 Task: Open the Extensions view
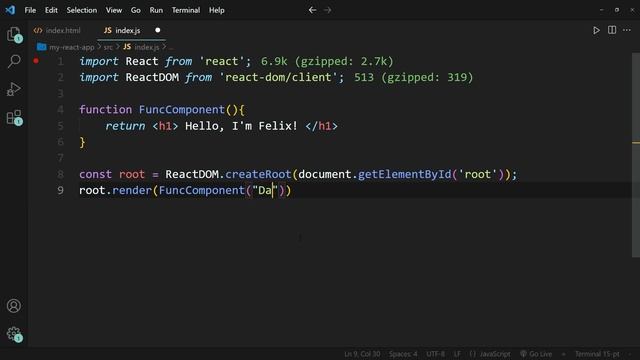[x=14, y=118]
